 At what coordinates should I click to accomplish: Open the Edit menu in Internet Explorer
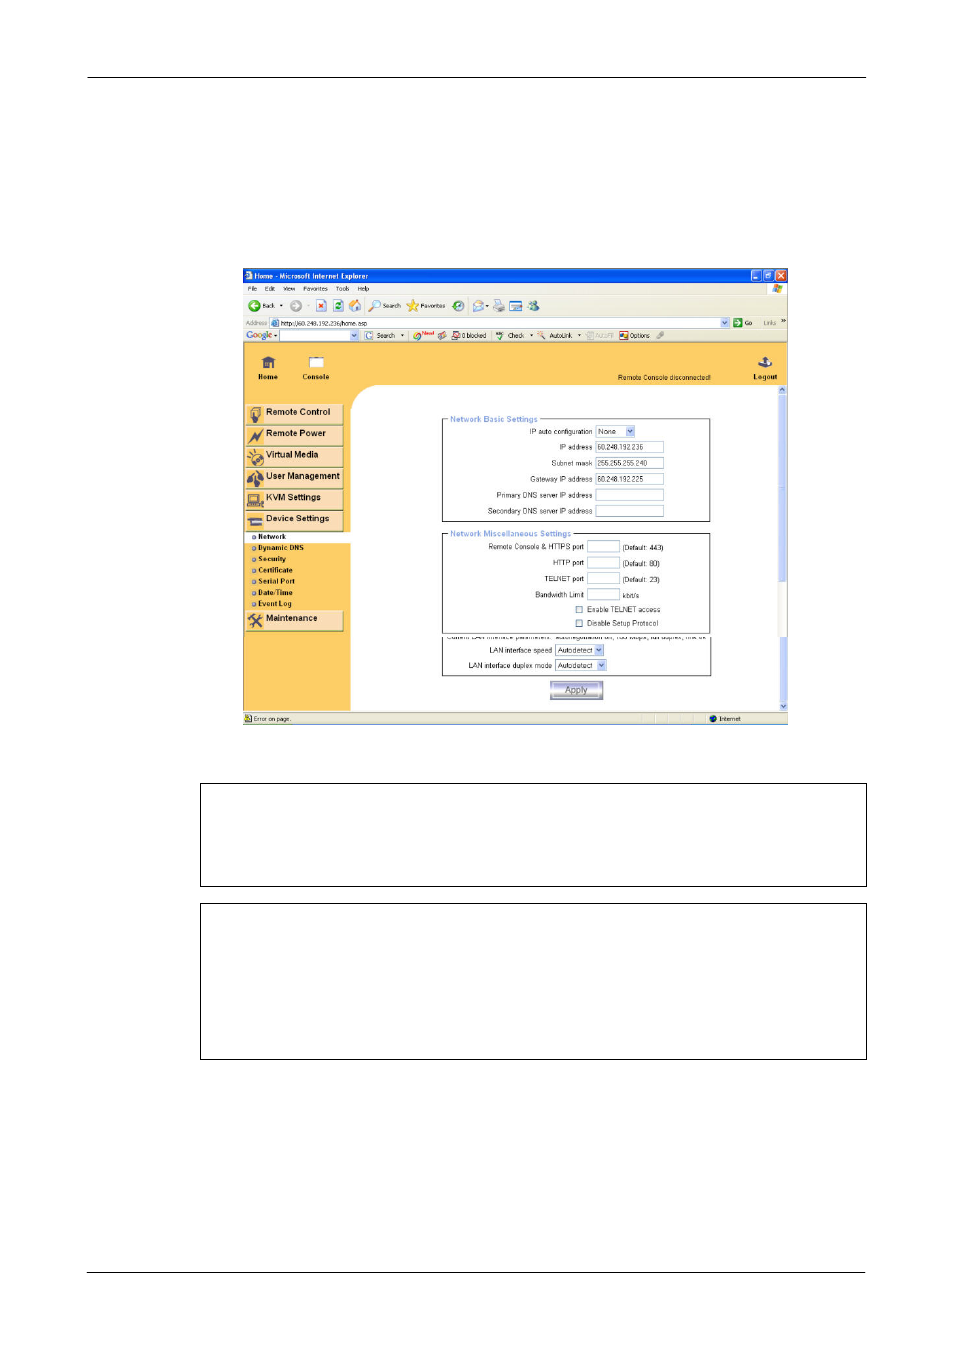(270, 289)
